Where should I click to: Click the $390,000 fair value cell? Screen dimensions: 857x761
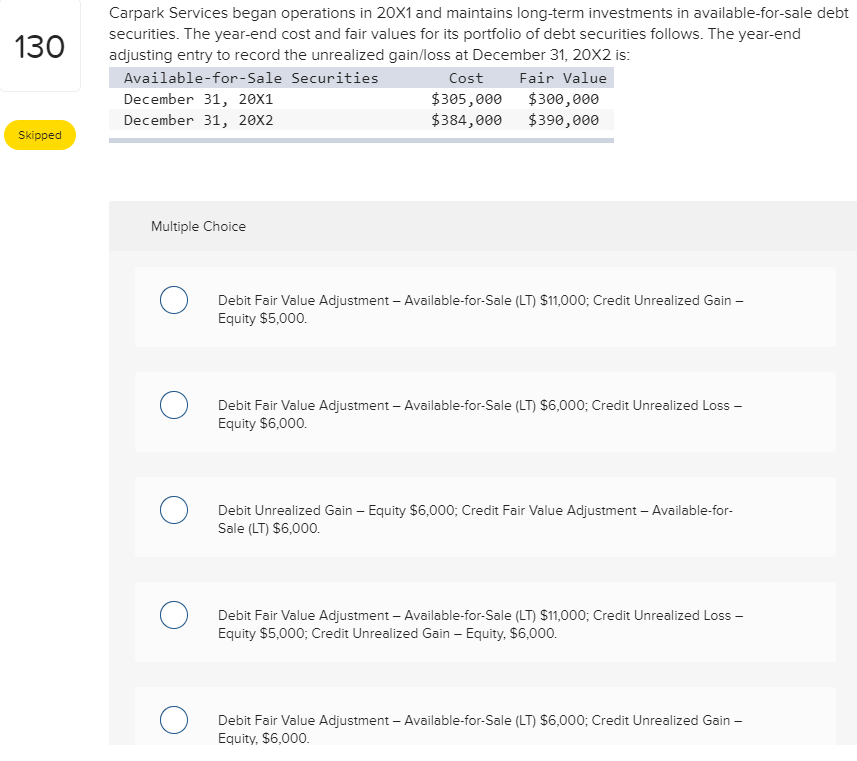[x=563, y=120]
